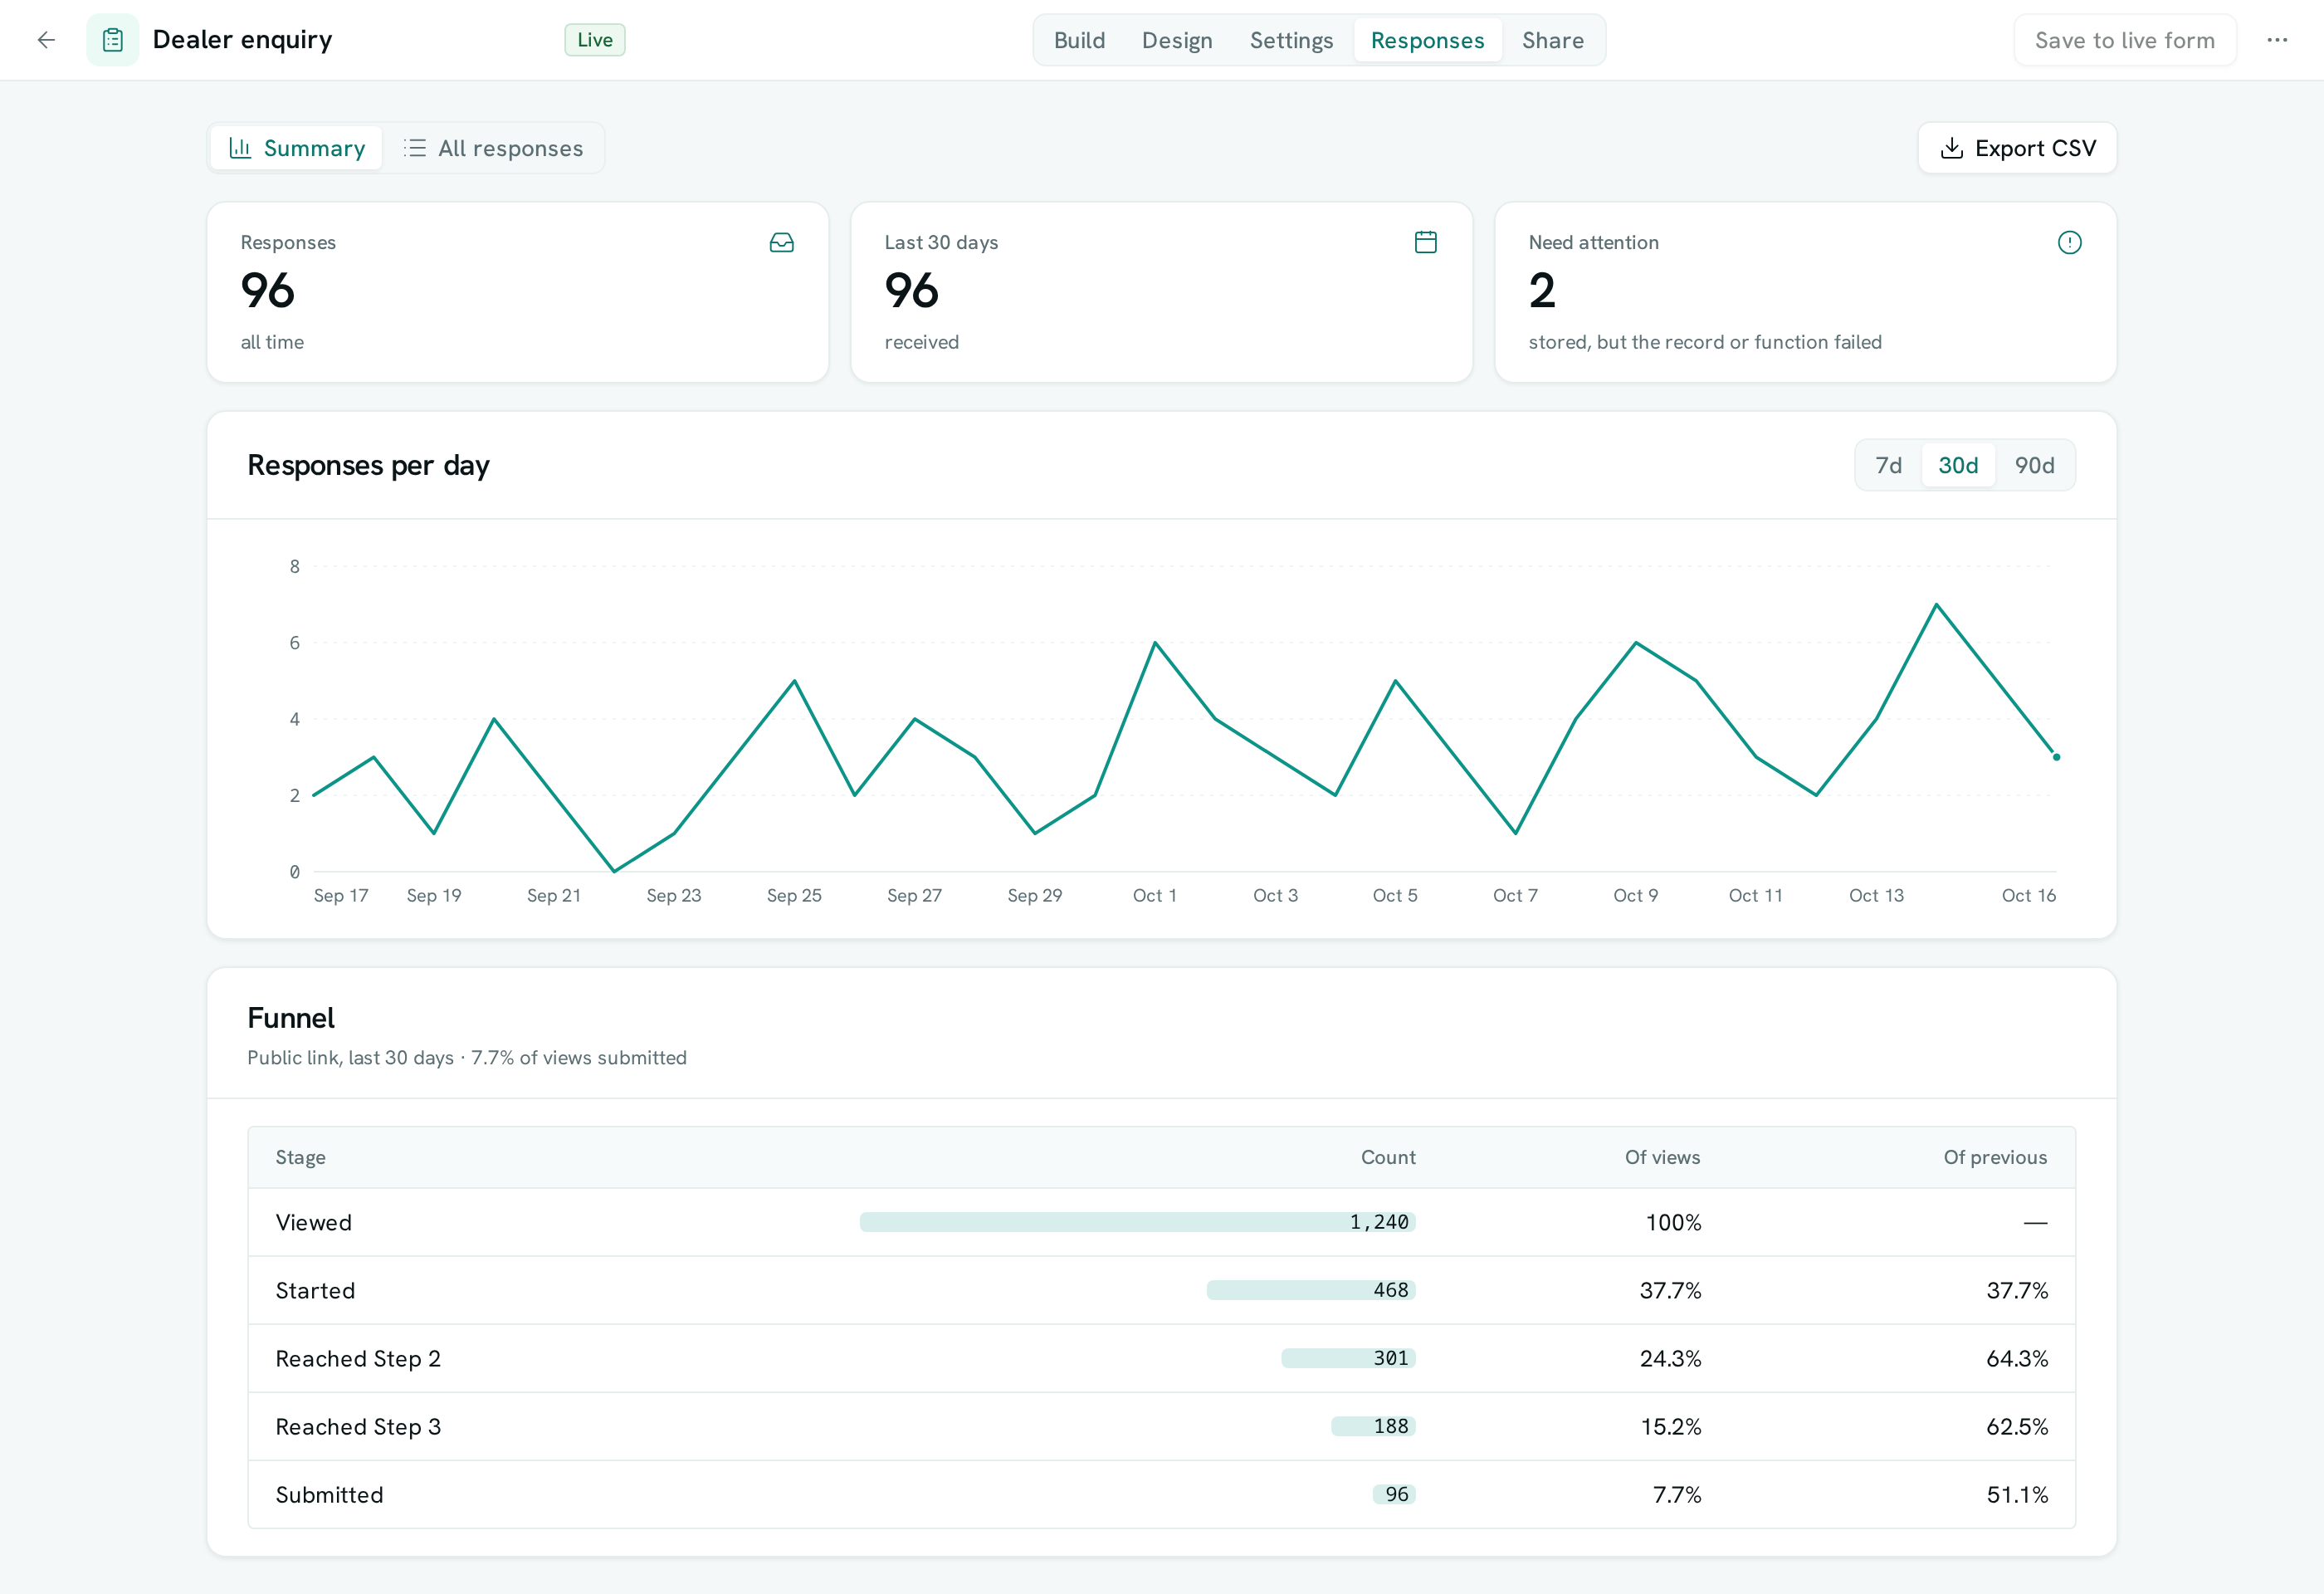Click the Reached Step 2 bar showing 301
The width and height of the screenshot is (2324, 1594).
point(1348,1358)
